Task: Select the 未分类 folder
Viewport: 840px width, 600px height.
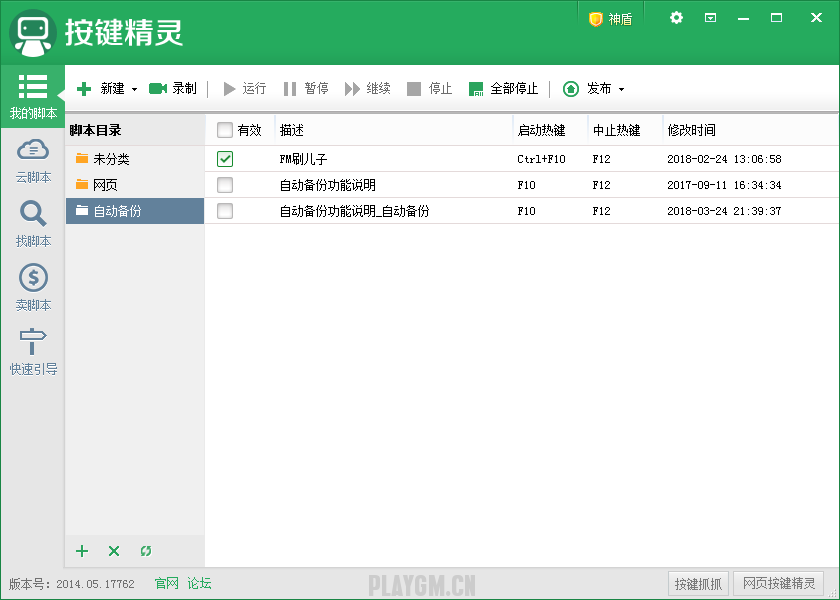Action: pos(111,159)
